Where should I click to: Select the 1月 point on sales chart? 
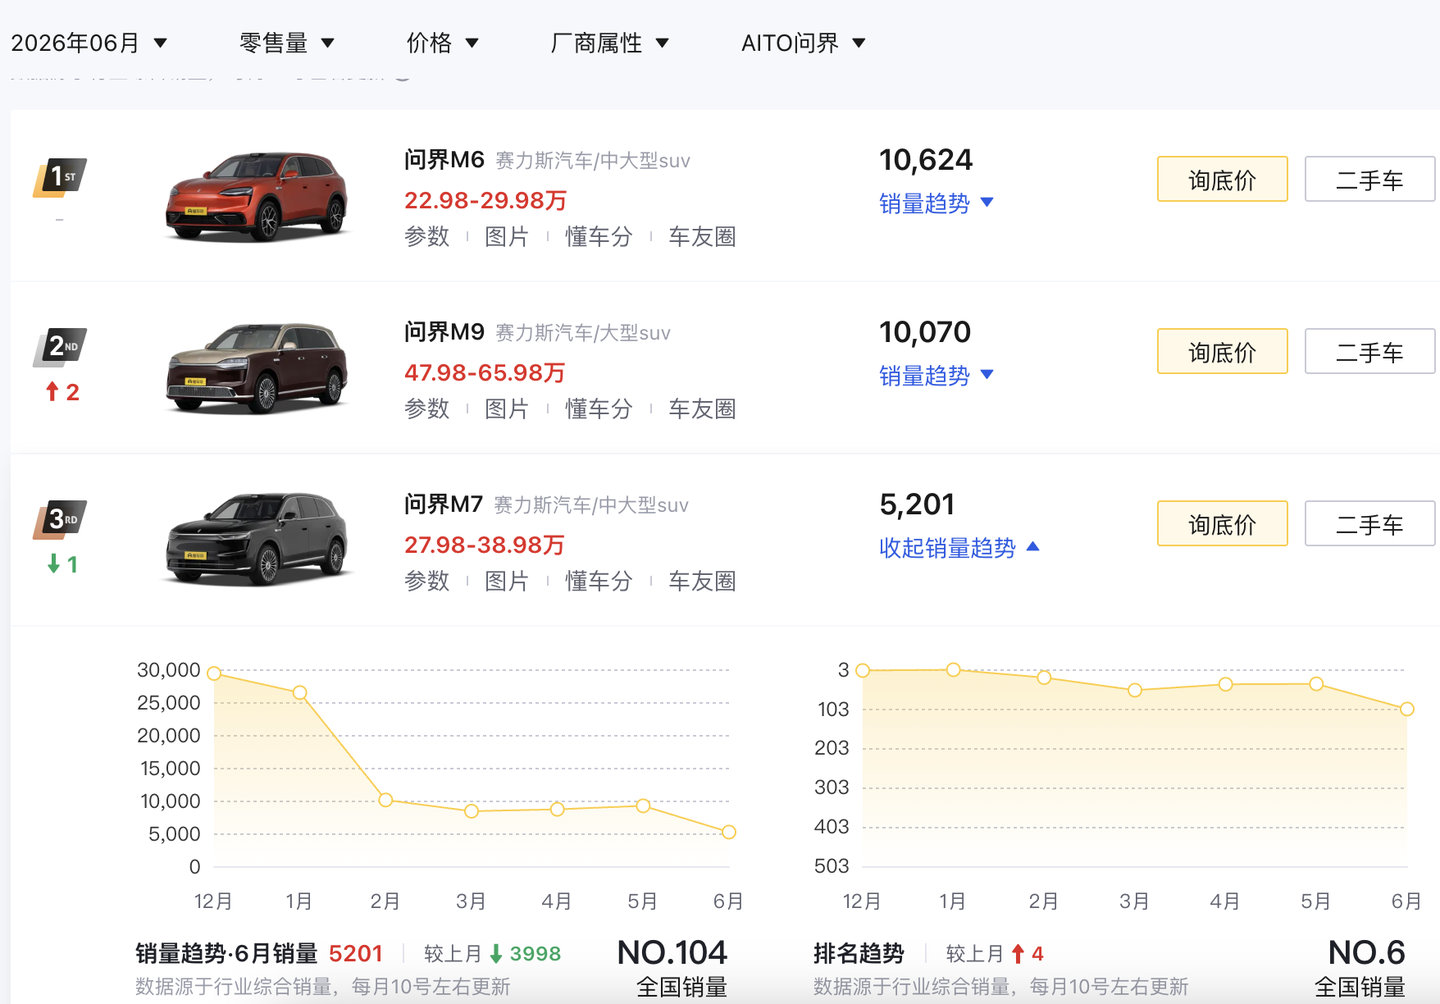[x=300, y=692]
